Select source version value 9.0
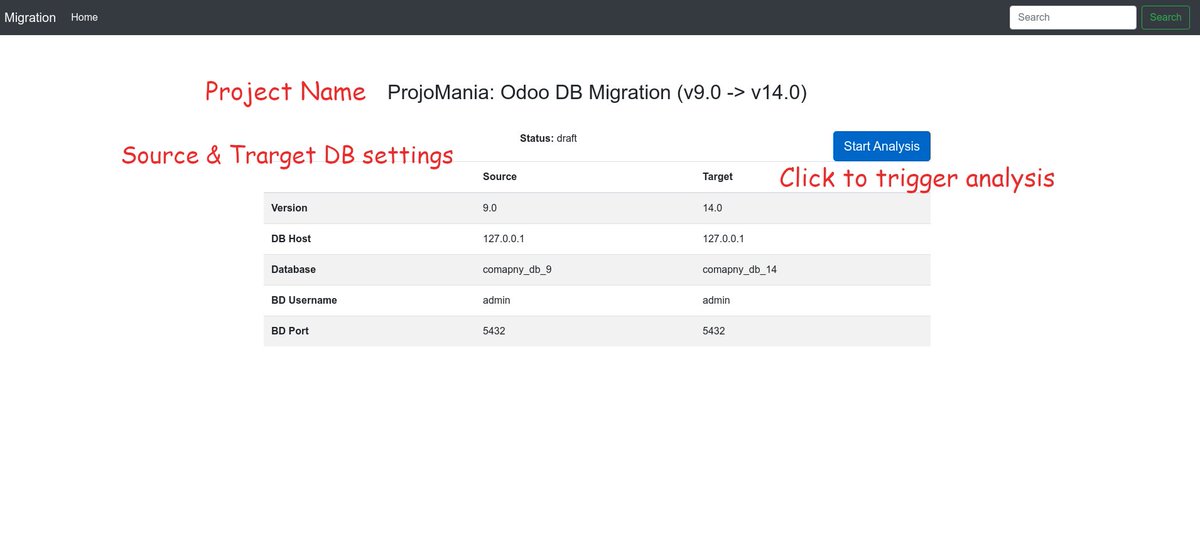This screenshot has width=1200, height=539. pos(490,208)
